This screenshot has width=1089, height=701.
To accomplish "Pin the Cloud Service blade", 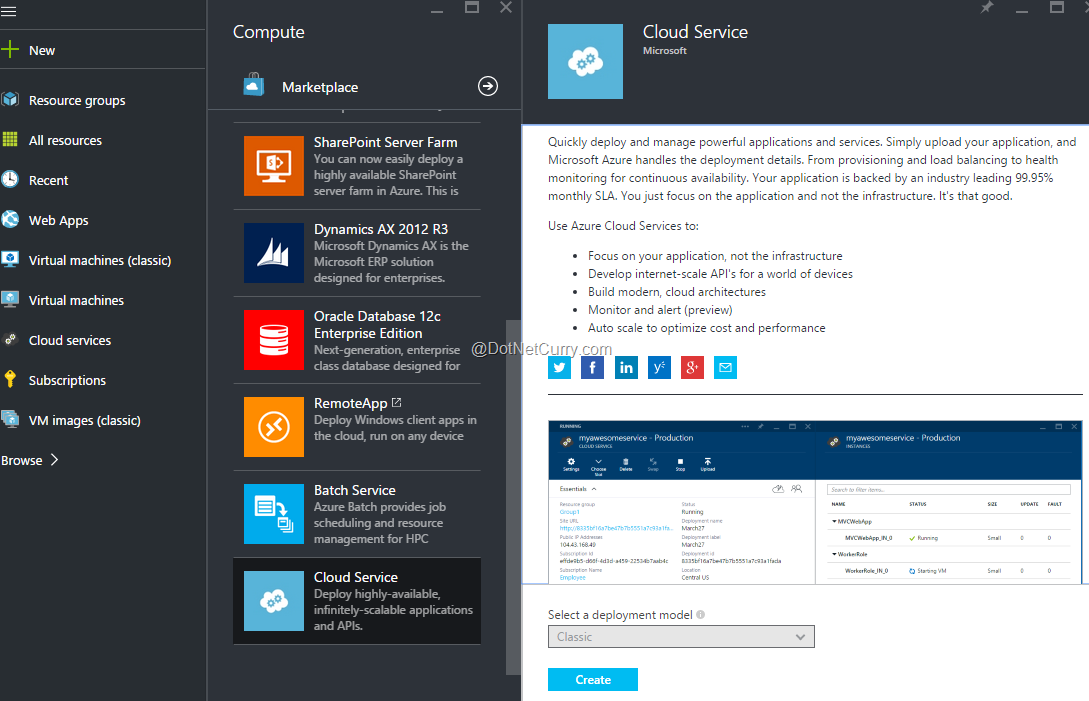I will (987, 8).
